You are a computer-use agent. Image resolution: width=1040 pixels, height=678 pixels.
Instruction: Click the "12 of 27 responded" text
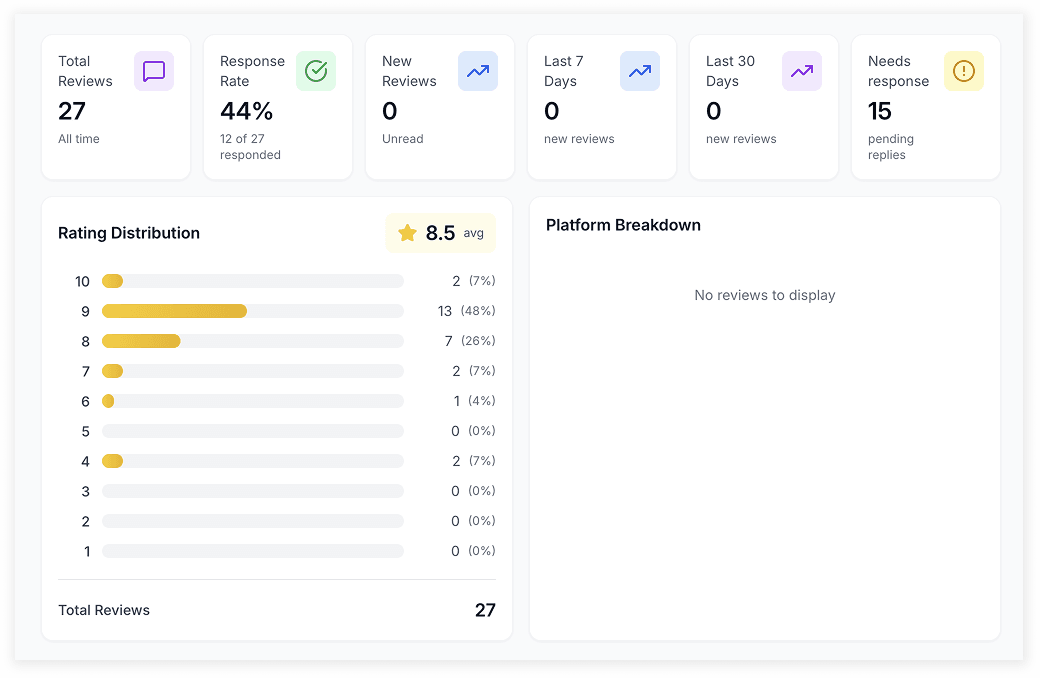coord(250,147)
